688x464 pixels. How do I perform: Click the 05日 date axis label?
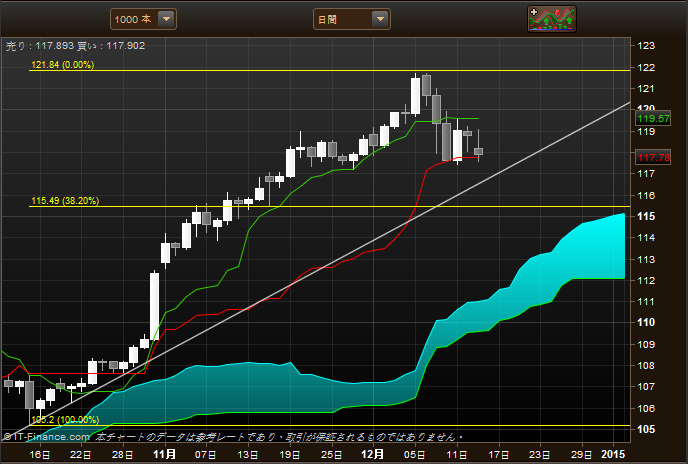click(x=415, y=454)
